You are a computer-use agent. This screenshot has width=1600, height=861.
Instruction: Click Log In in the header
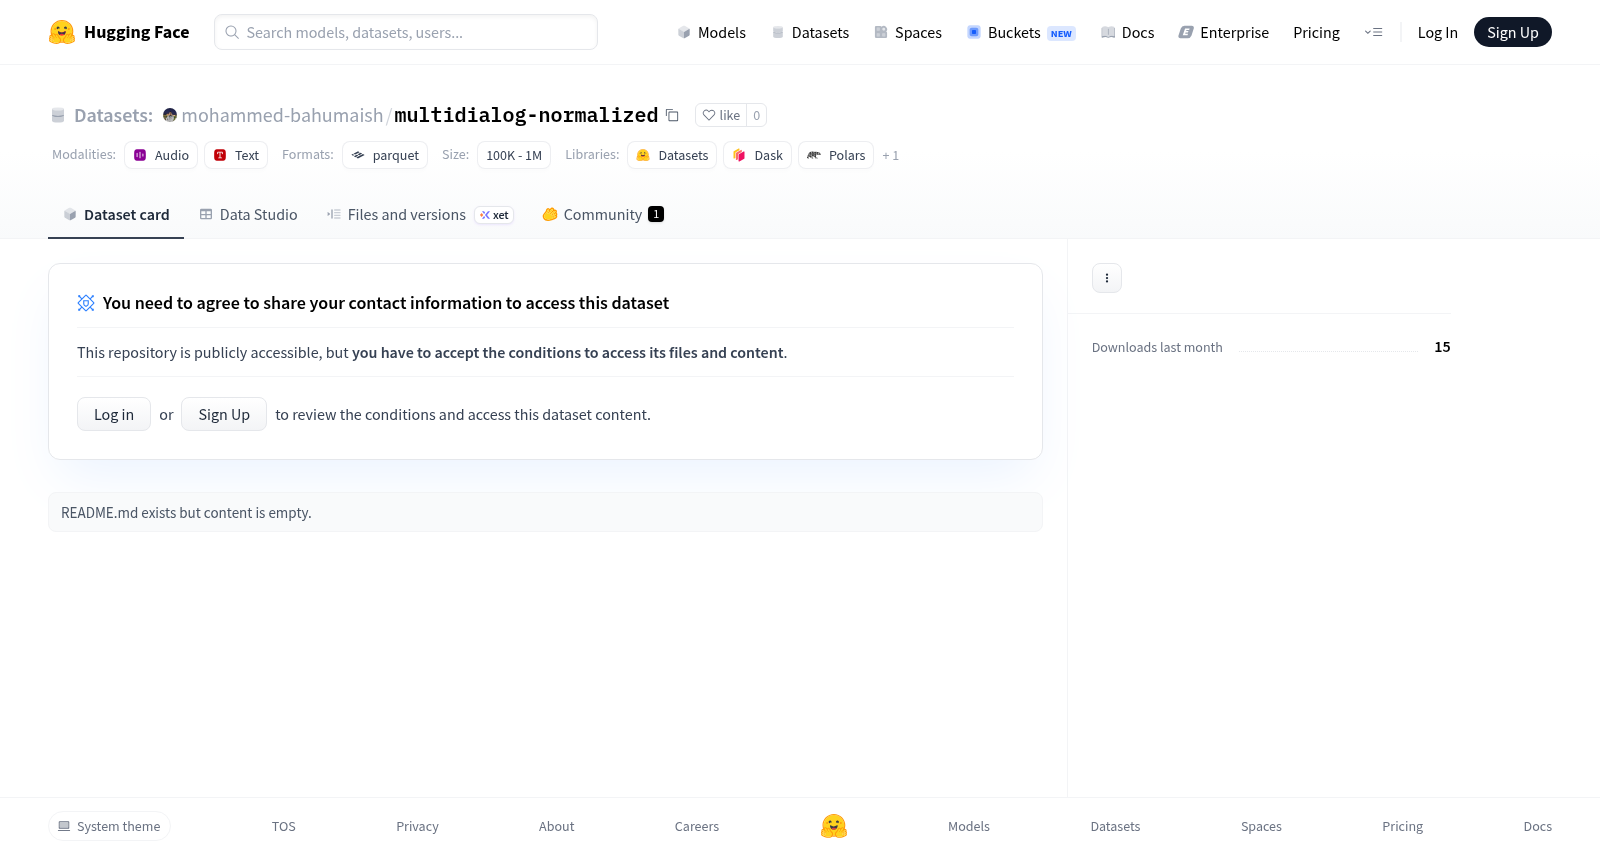(1437, 33)
